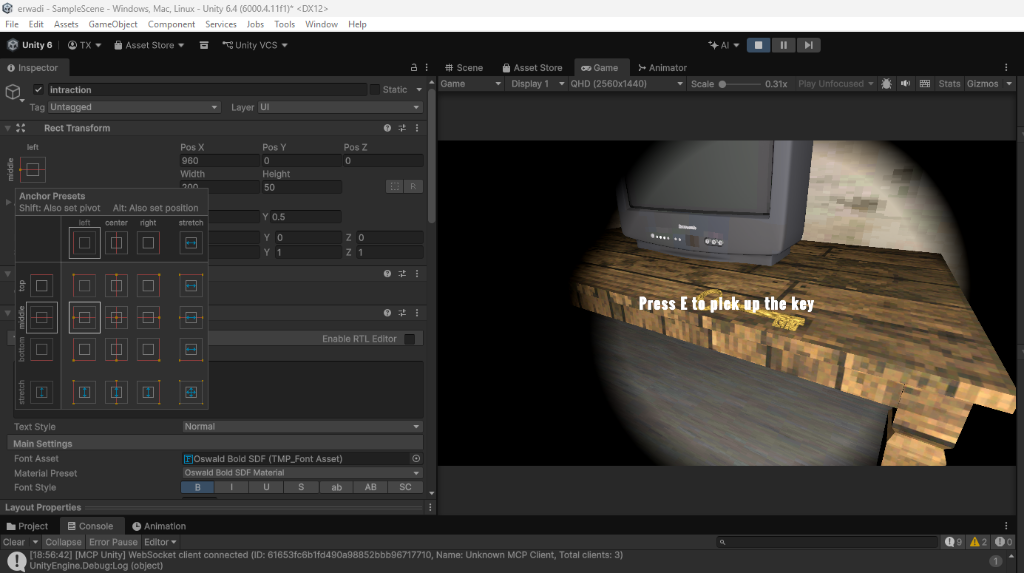
Task: Edit the Pos X field value 960
Action: [x=219, y=161]
